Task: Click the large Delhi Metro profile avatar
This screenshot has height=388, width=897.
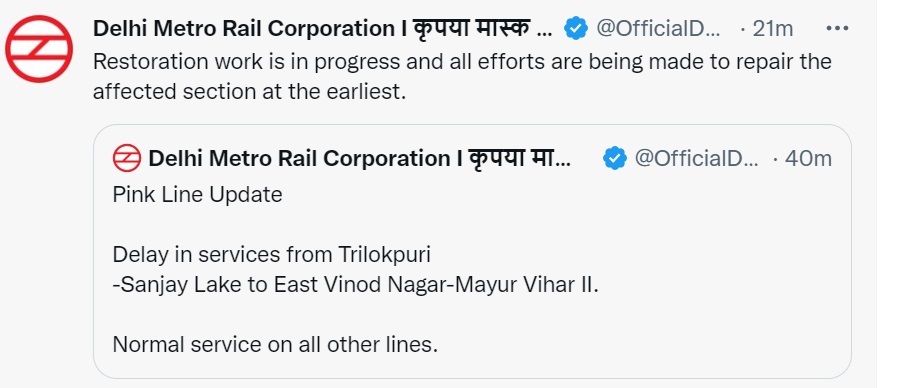Action: coord(39,49)
